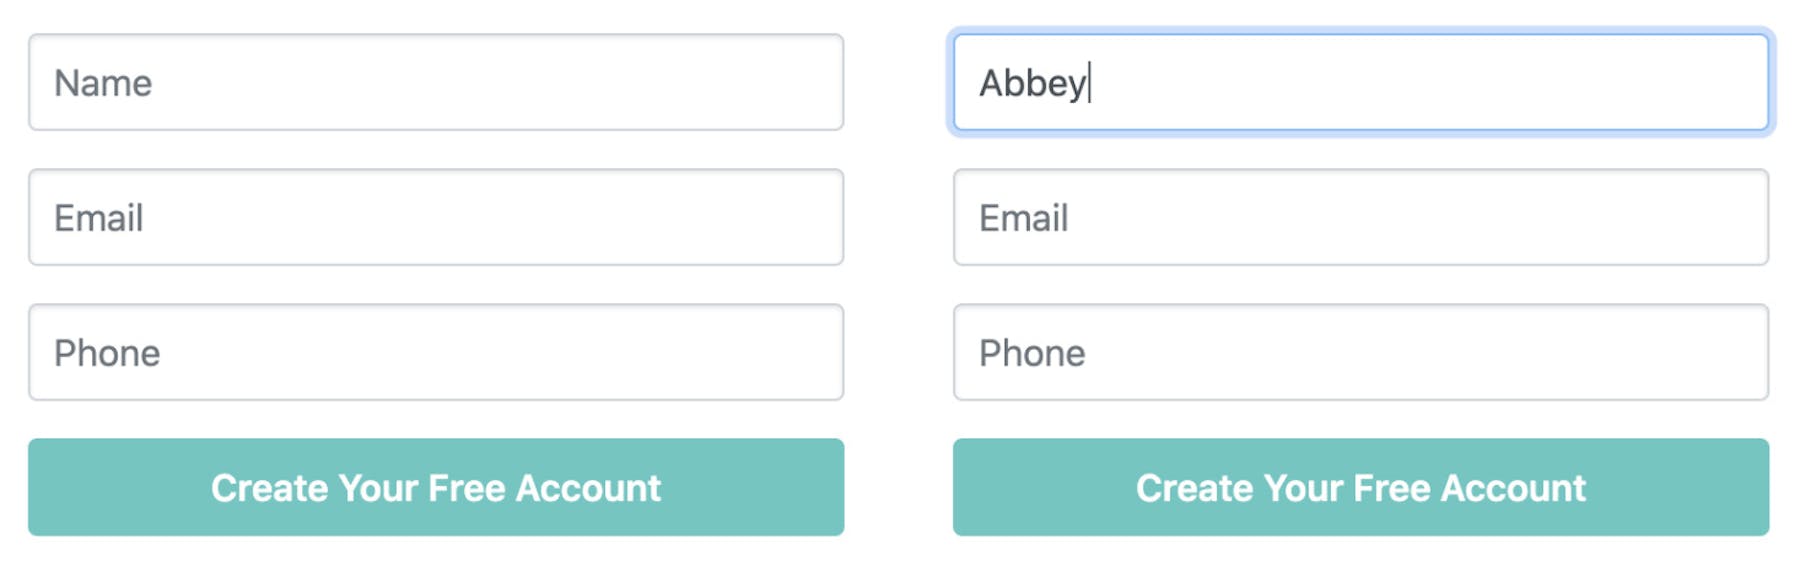Viewport: 1800px width, 577px height.
Task: Click the teal button under the left Phone field
Action: coord(436,487)
